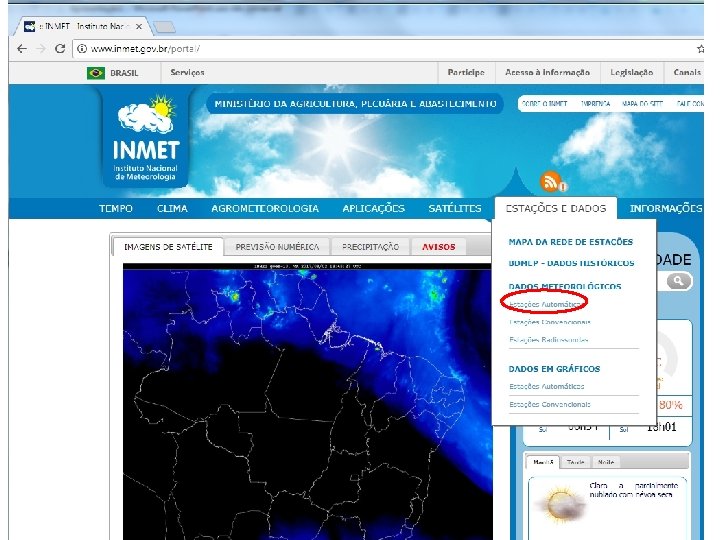Click the INMET logo
Image resolution: width=720 pixels, height=540 pixels.
pos(146,138)
